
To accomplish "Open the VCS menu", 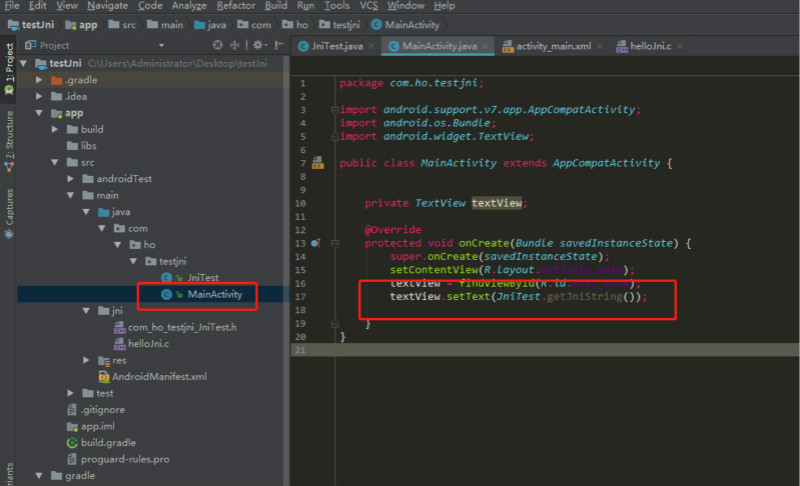I will coord(369,6).
